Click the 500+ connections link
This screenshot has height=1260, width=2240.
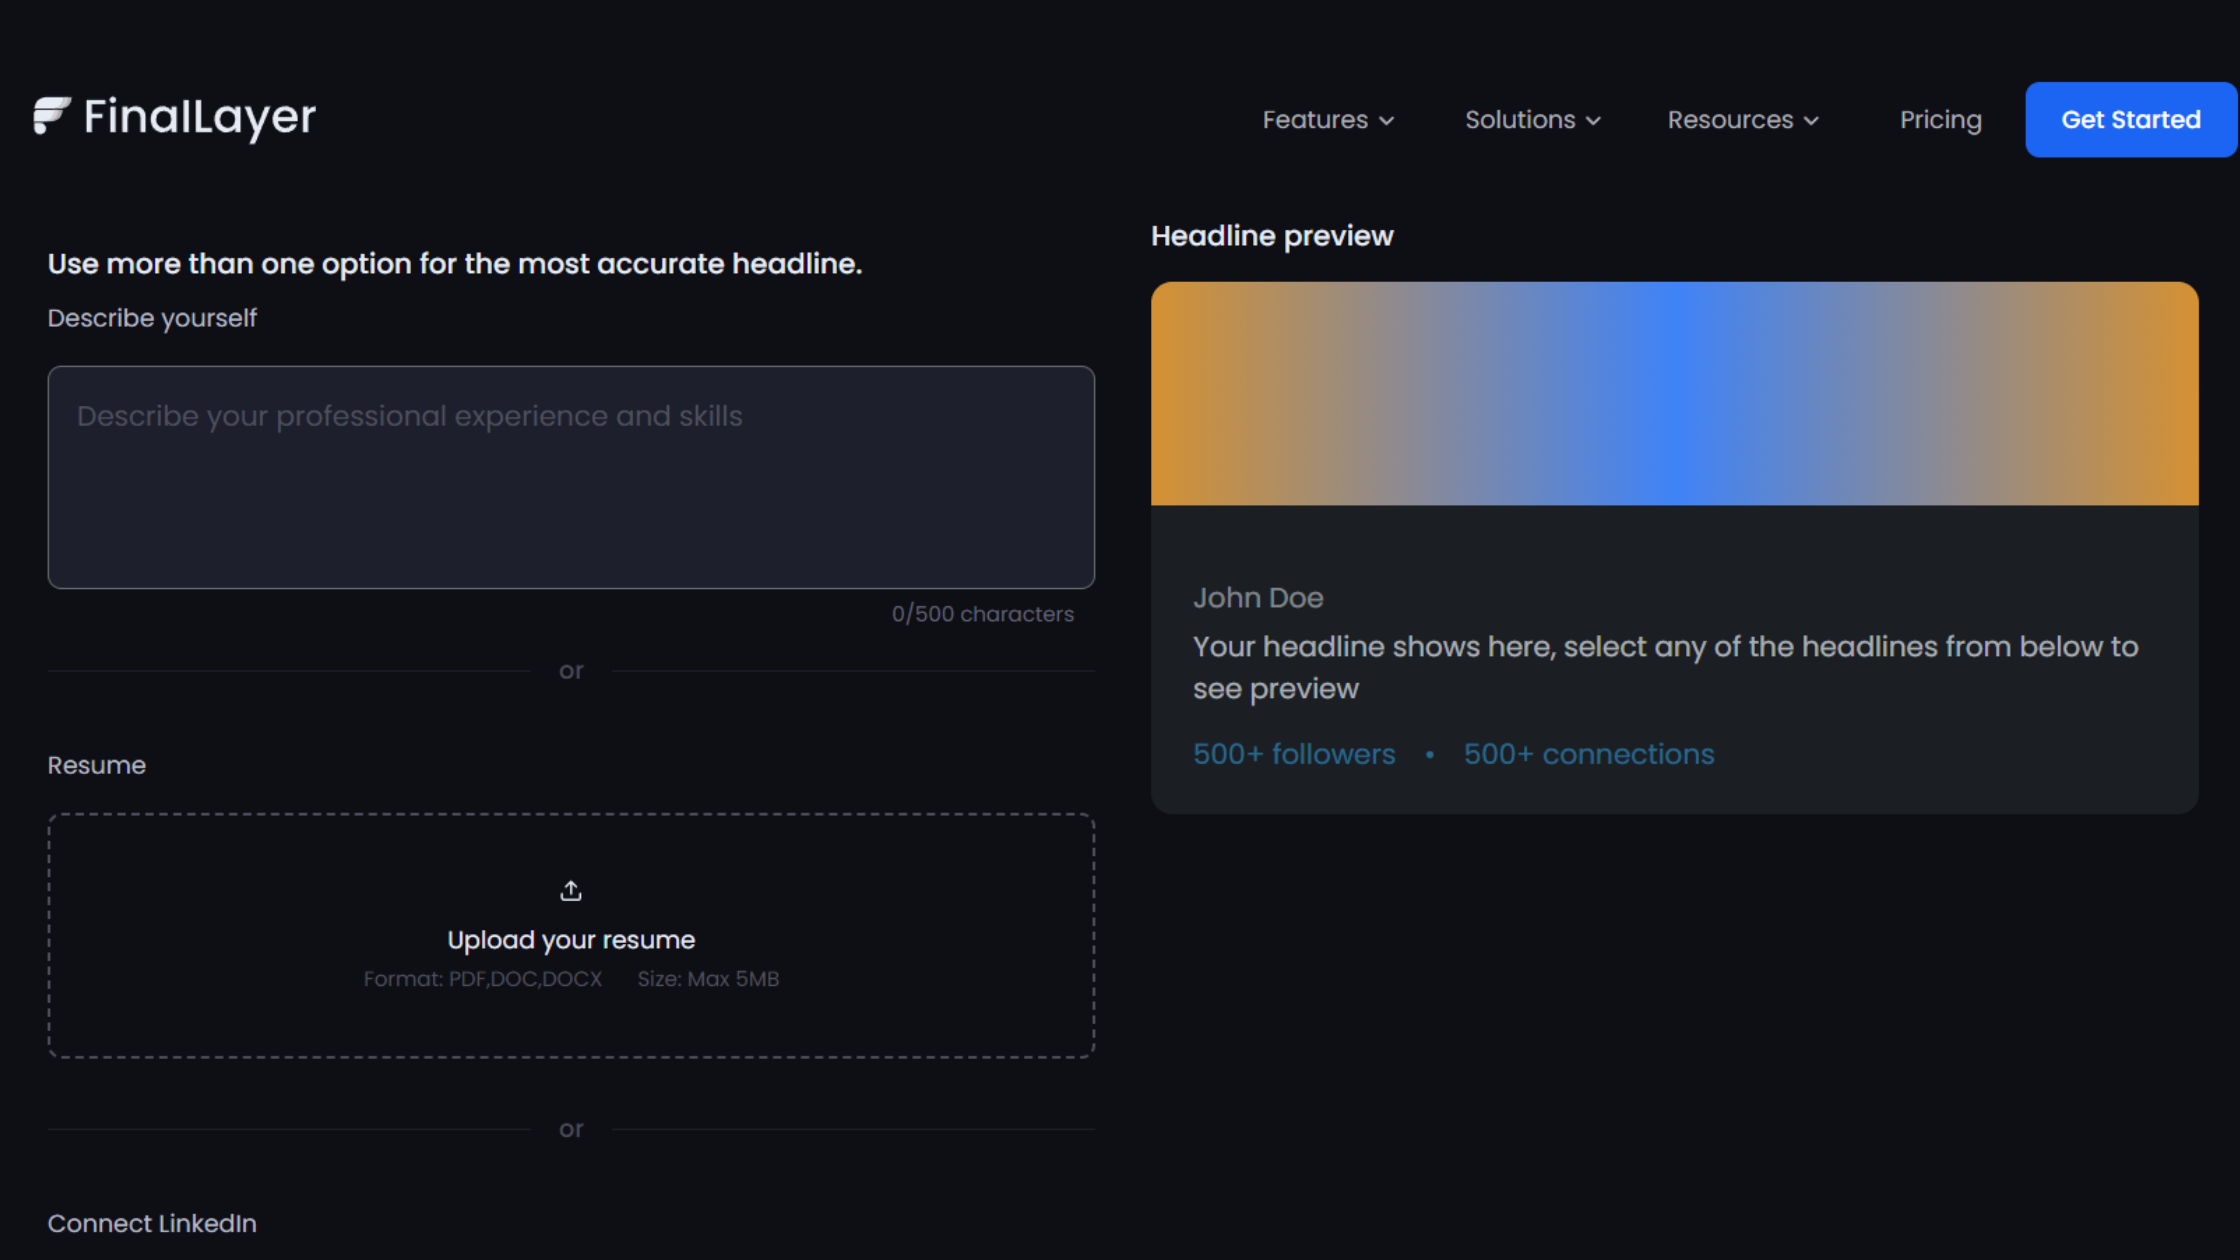click(1589, 754)
